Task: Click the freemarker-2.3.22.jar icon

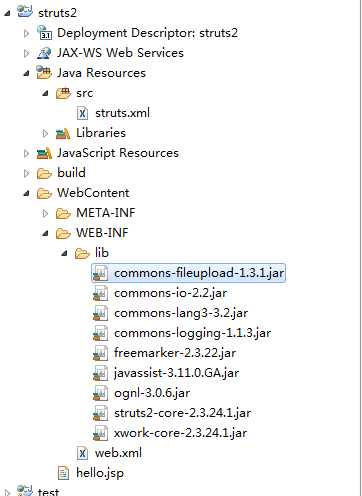Action: click(100, 353)
